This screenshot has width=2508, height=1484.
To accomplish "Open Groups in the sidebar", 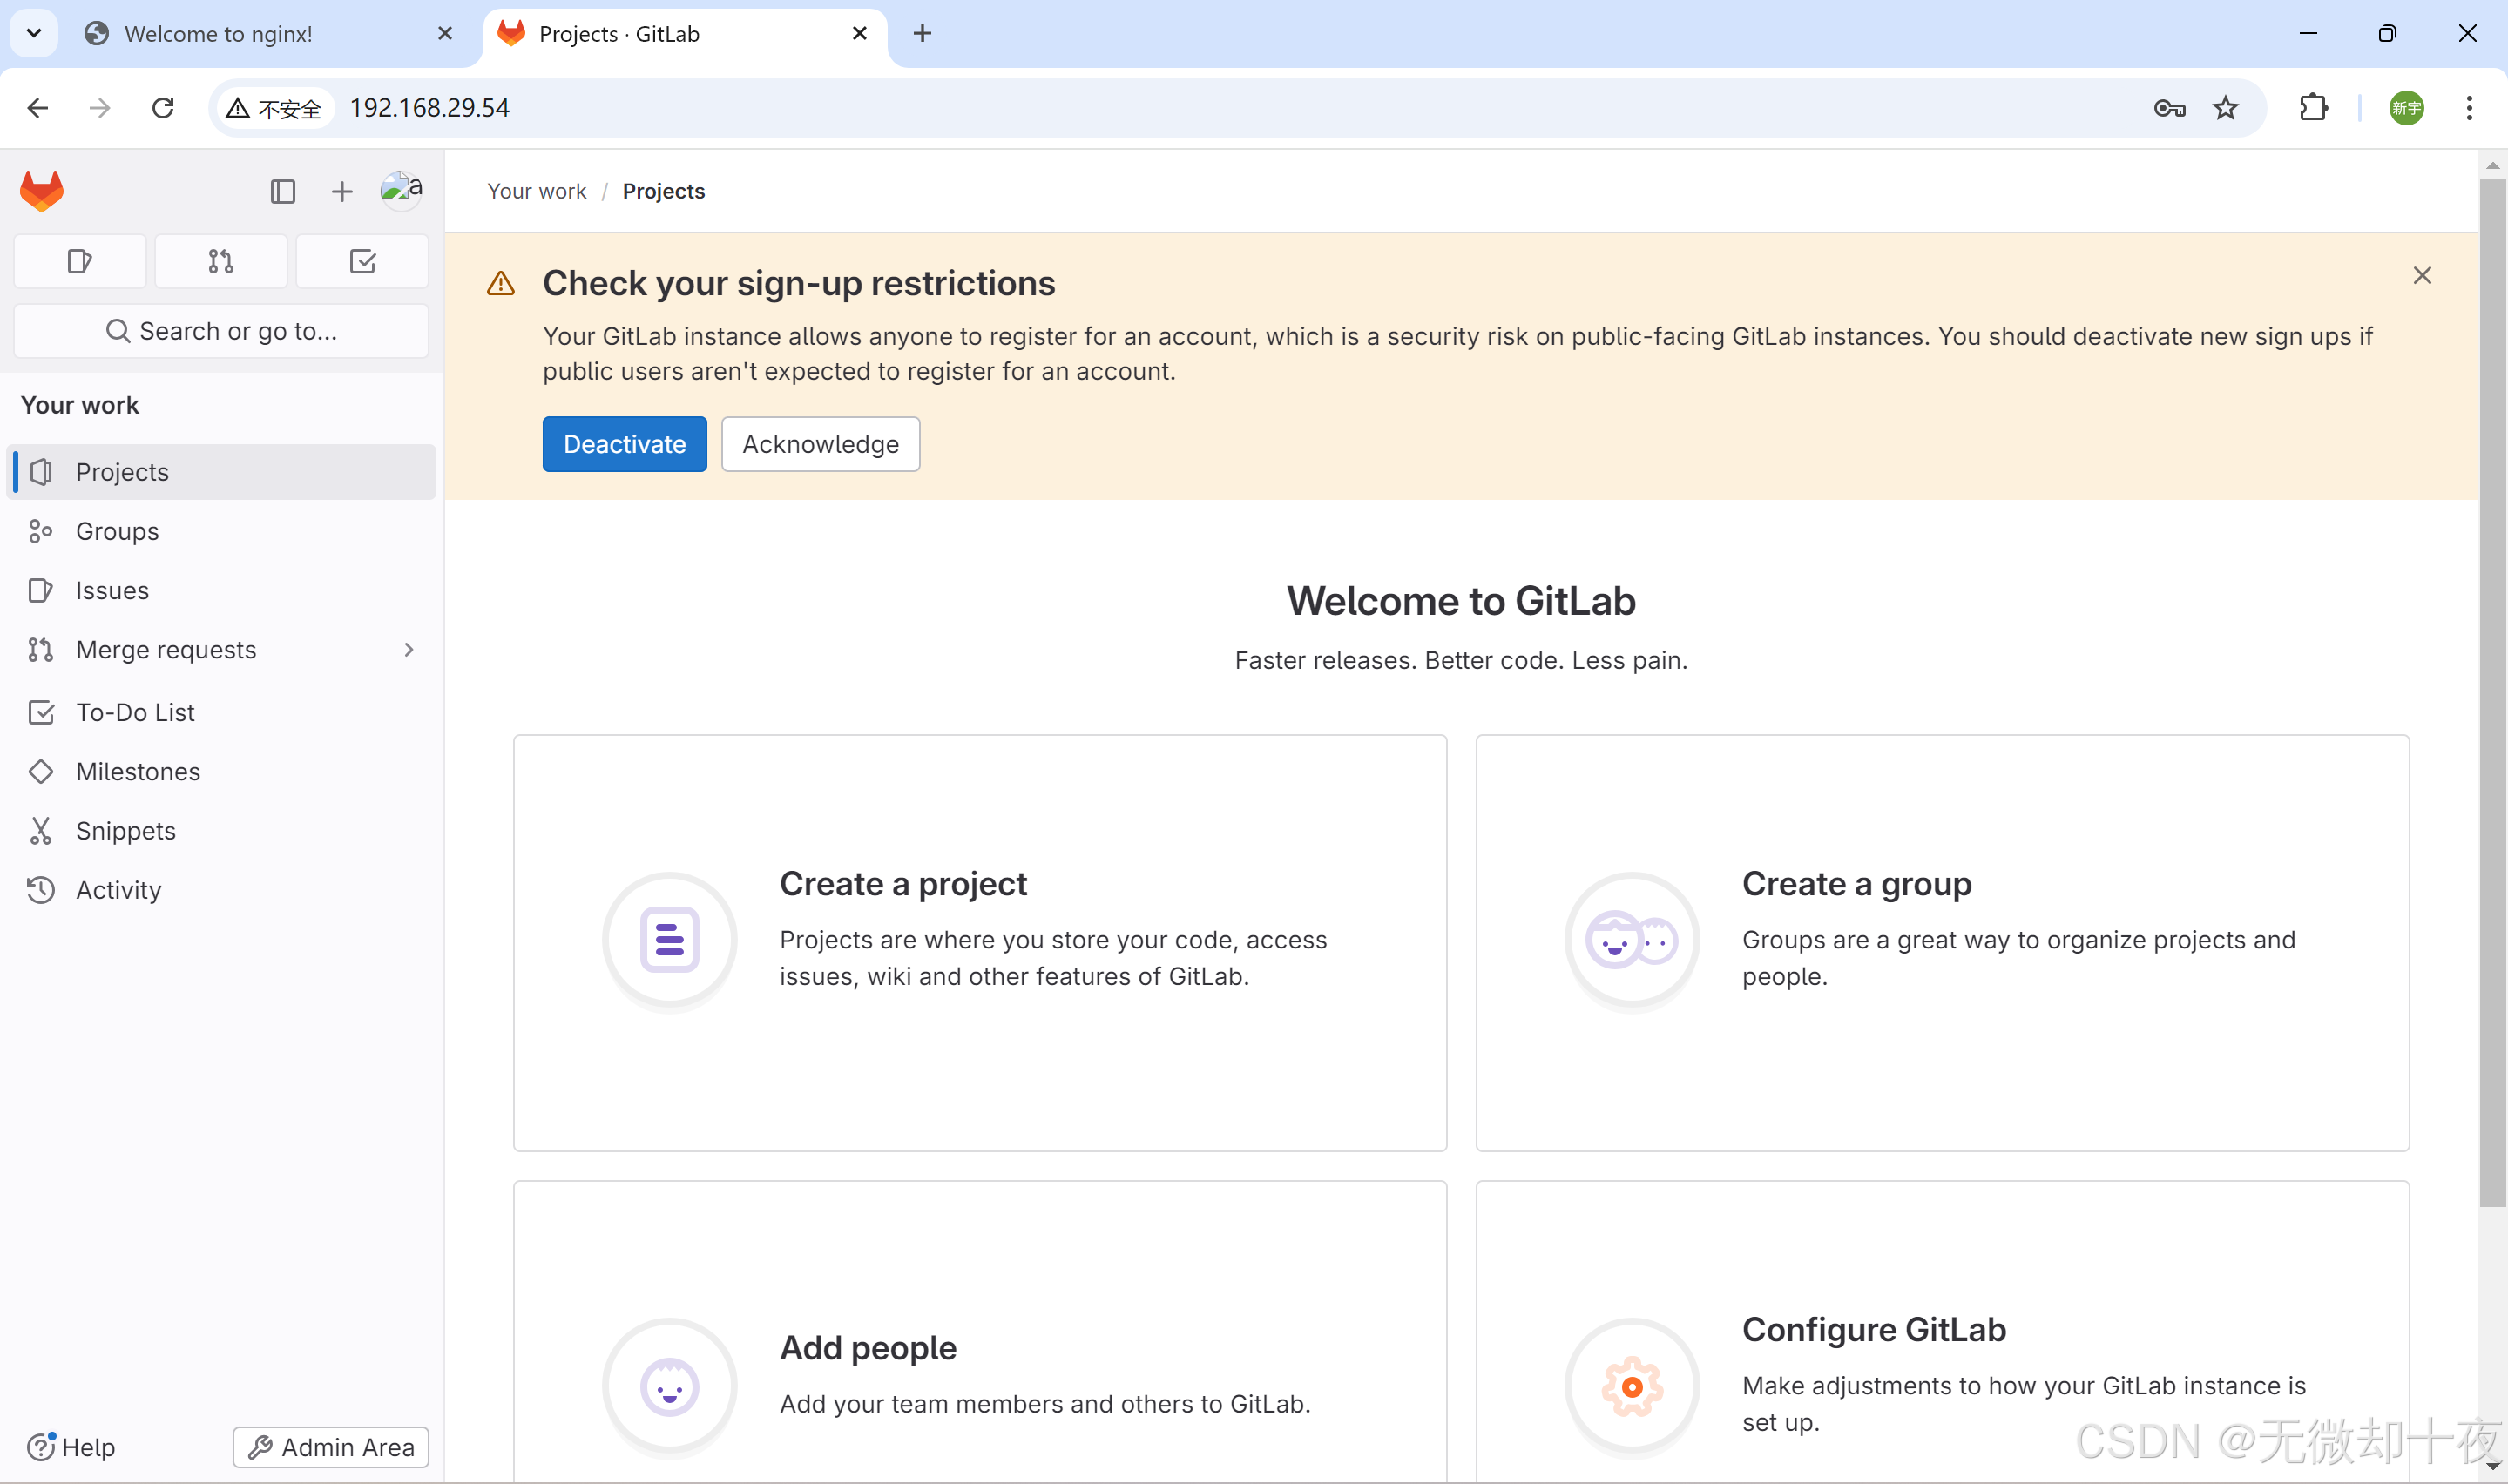I will pos(117,531).
